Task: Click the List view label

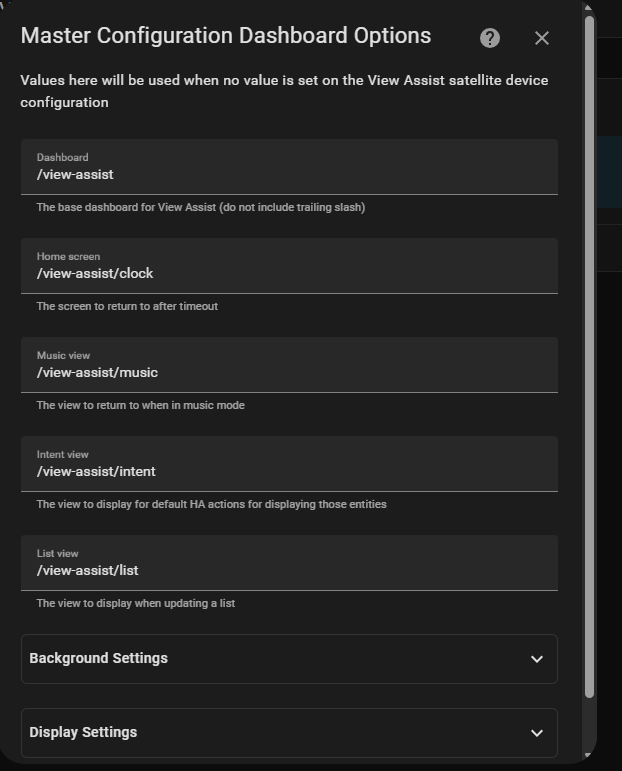Action: click(58, 554)
